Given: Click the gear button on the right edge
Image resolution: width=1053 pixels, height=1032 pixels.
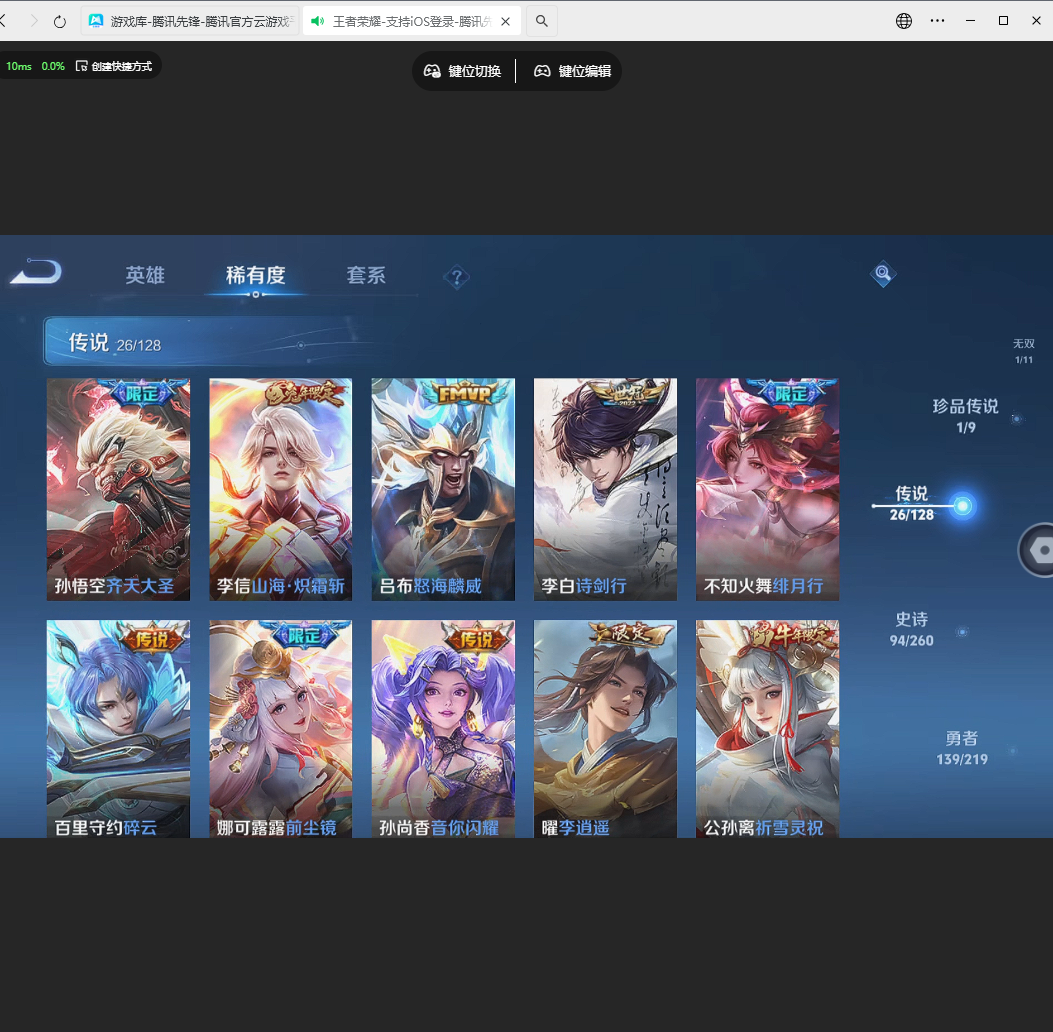Looking at the screenshot, I should pos(1044,549).
